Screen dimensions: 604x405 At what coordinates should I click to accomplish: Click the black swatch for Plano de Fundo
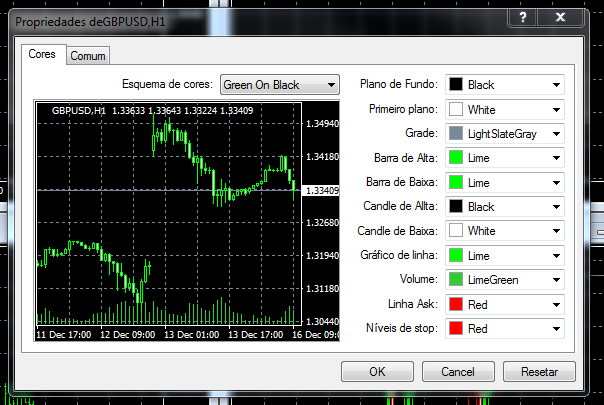point(456,84)
